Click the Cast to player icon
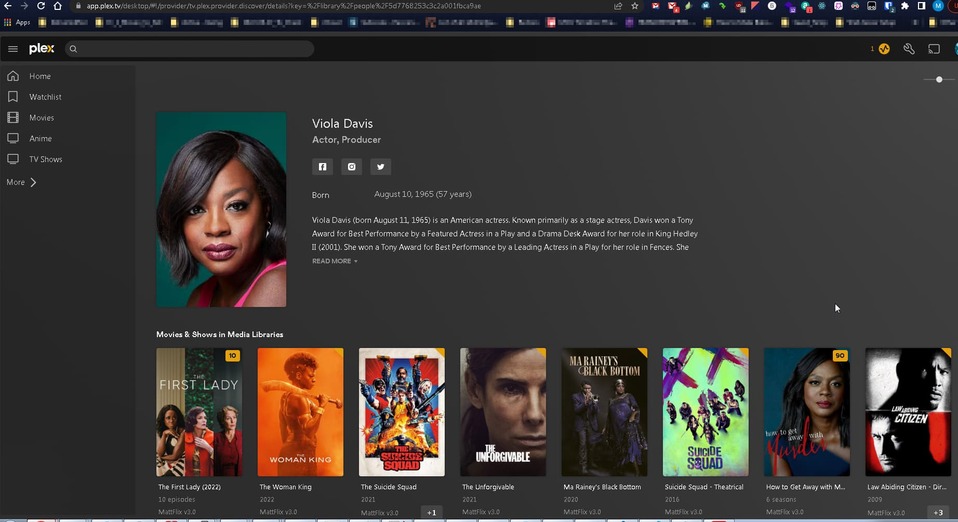 (934, 49)
